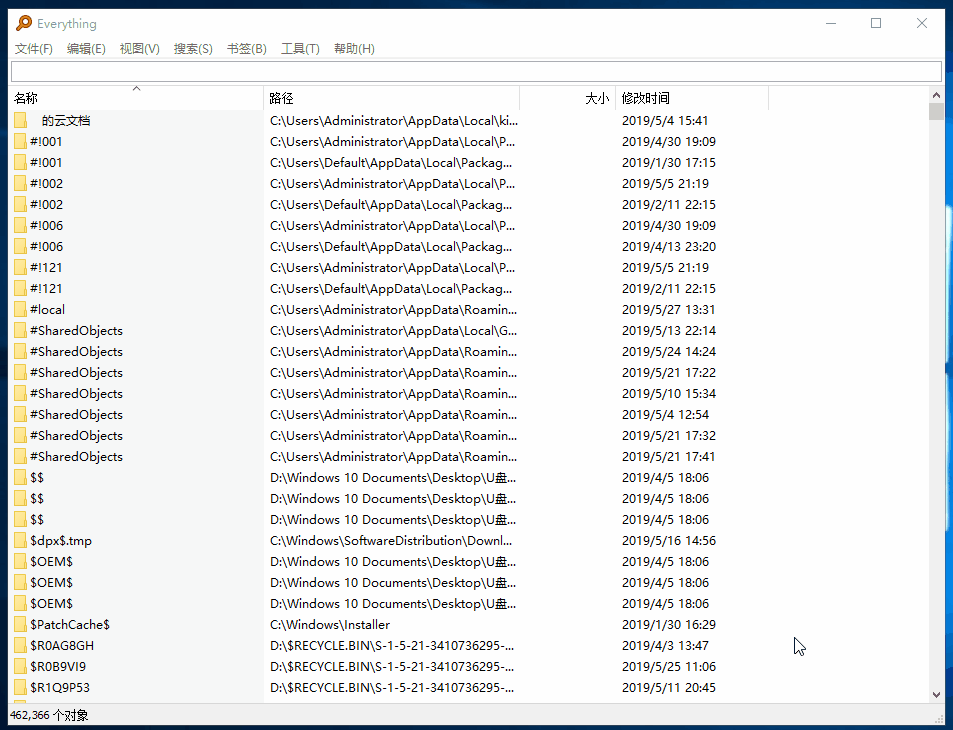Select the #local folder name
Viewport: 953px width, 730px height.
click(x=47, y=309)
